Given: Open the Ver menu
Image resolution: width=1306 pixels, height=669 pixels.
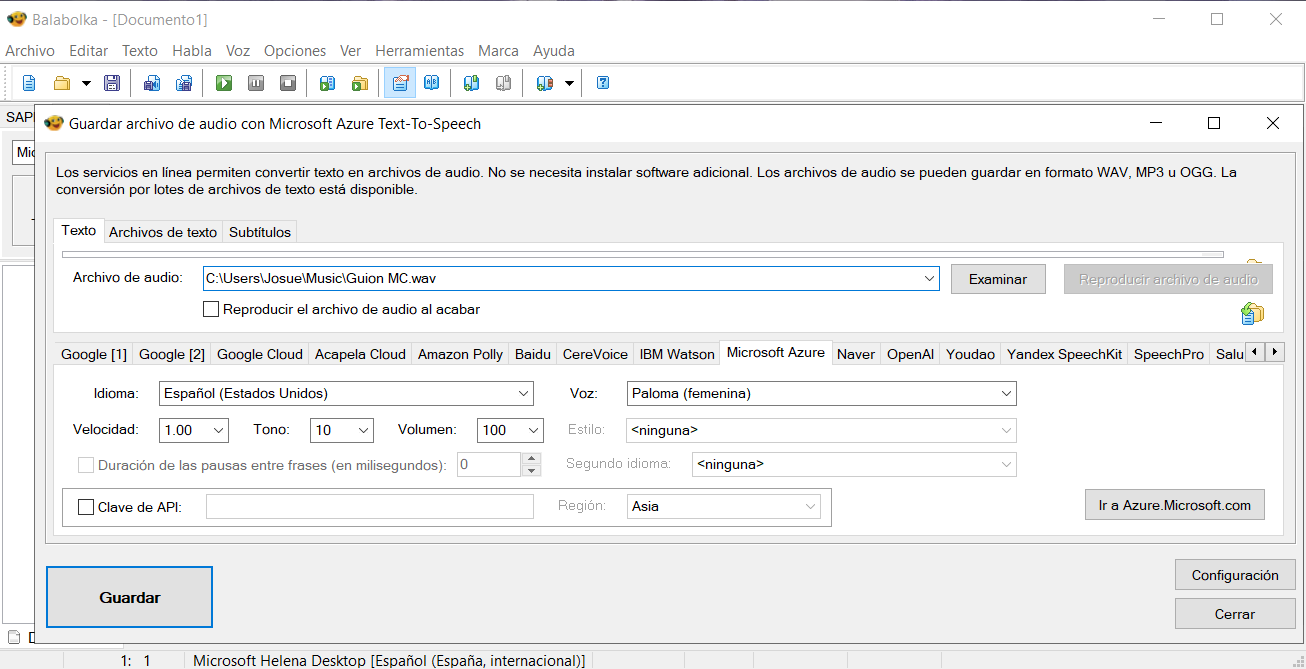Looking at the screenshot, I should tap(351, 51).
